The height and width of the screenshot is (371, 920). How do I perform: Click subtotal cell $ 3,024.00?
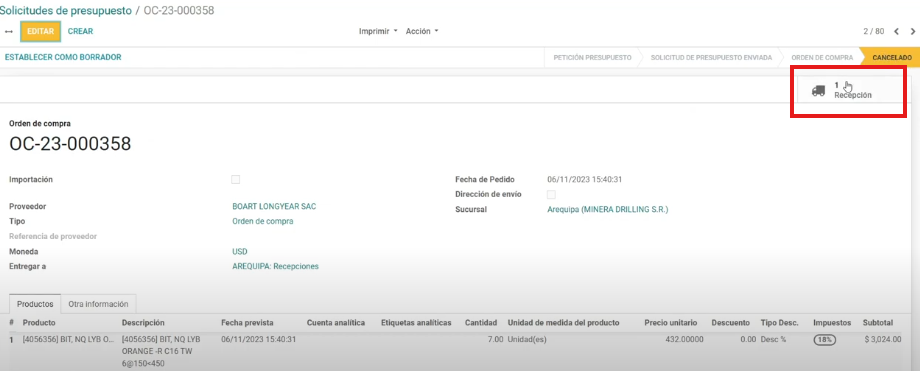[x=882, y=339]
